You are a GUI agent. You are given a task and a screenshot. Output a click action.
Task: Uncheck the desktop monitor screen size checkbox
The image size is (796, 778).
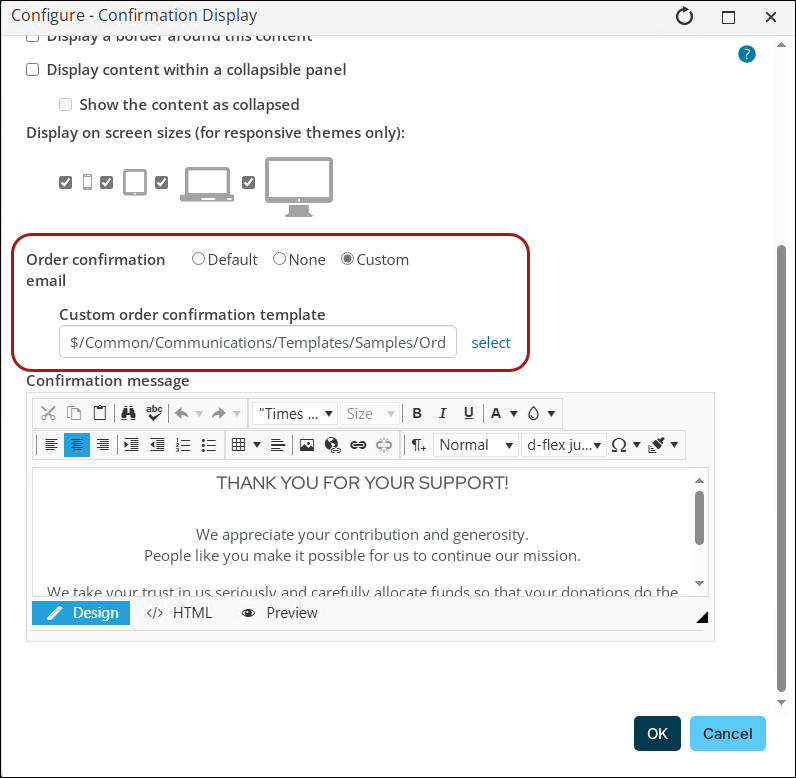248,182
